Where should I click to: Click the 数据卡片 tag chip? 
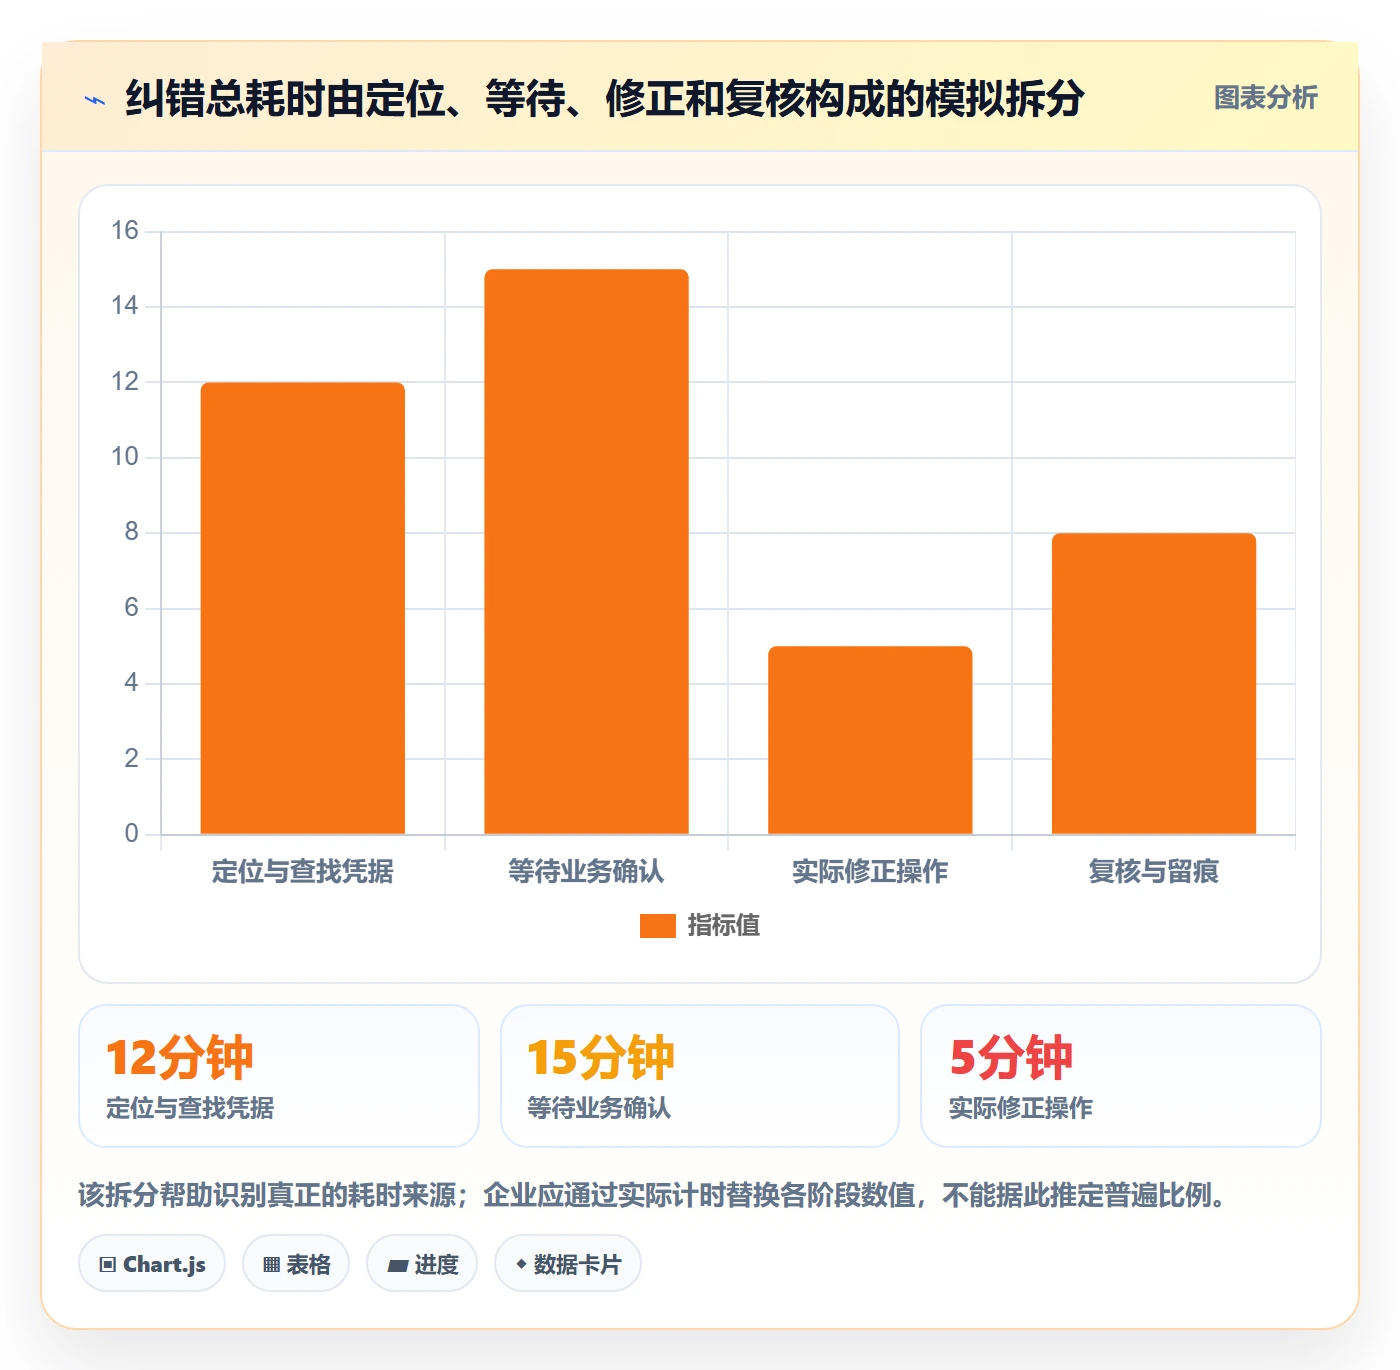(x=568, y=1264)
